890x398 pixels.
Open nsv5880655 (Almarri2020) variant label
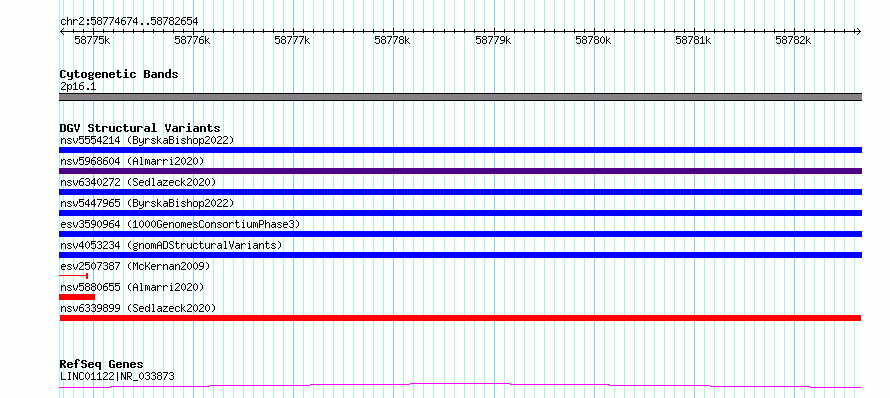pos(132,287)
